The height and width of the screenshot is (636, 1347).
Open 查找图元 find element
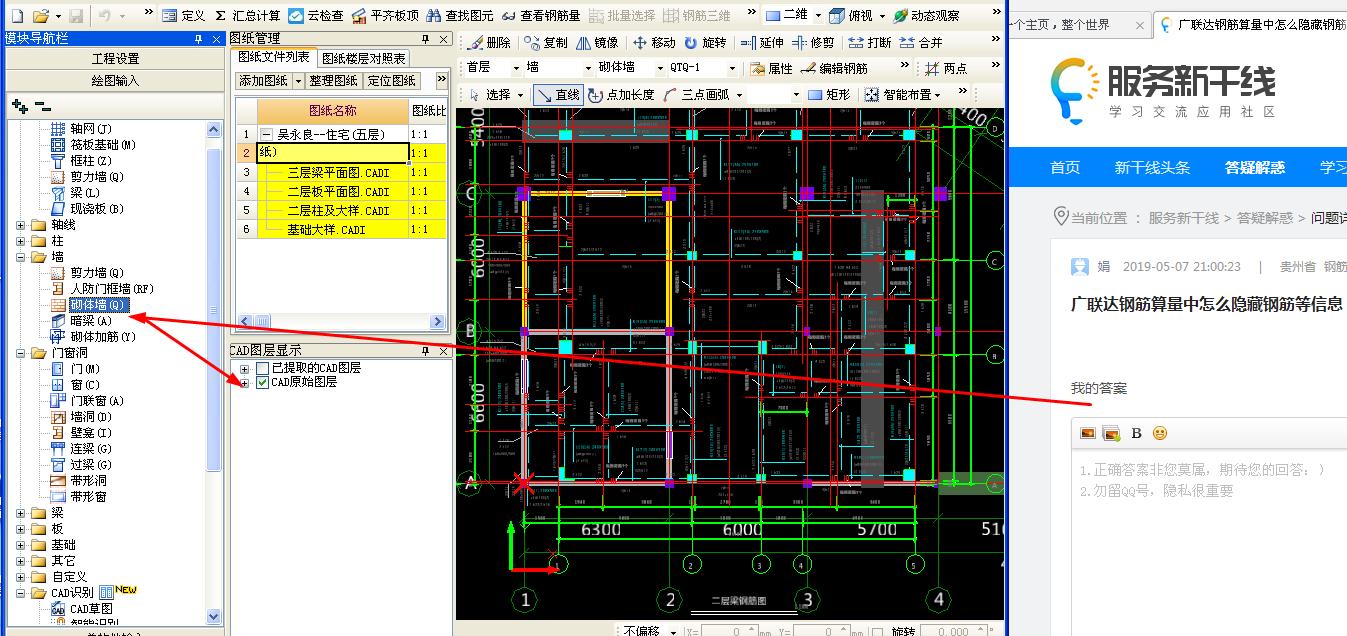[x=459, y=16]
